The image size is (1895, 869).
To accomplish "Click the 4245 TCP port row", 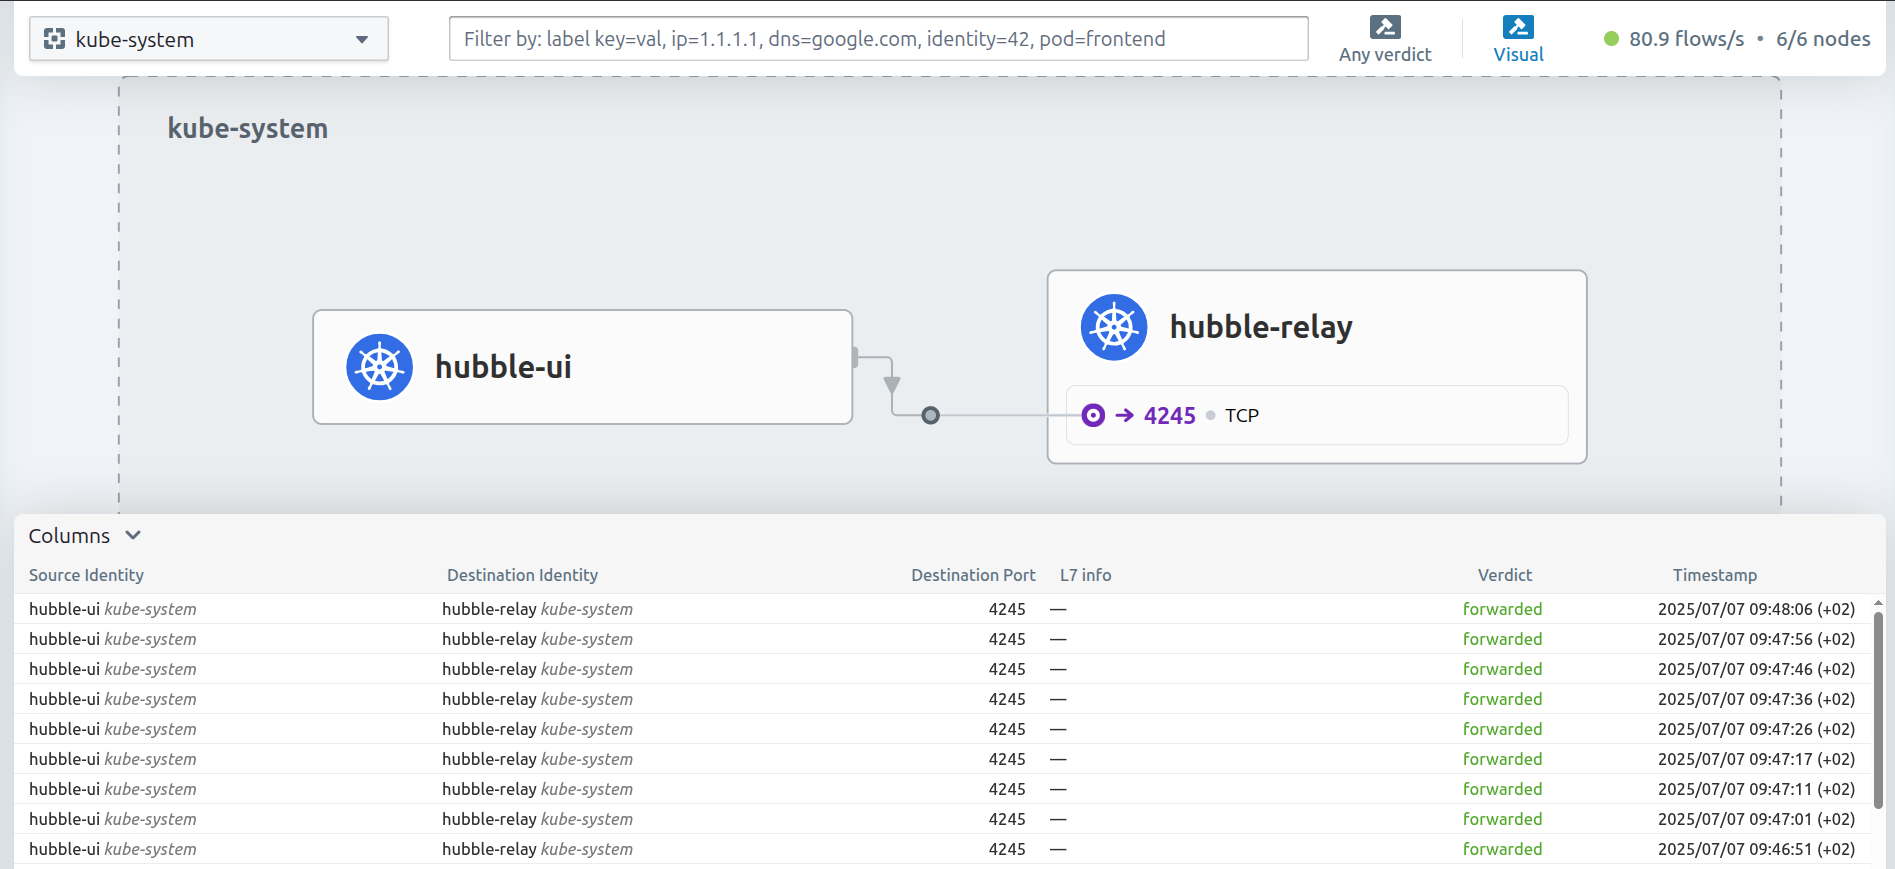I will point(1317,415).
